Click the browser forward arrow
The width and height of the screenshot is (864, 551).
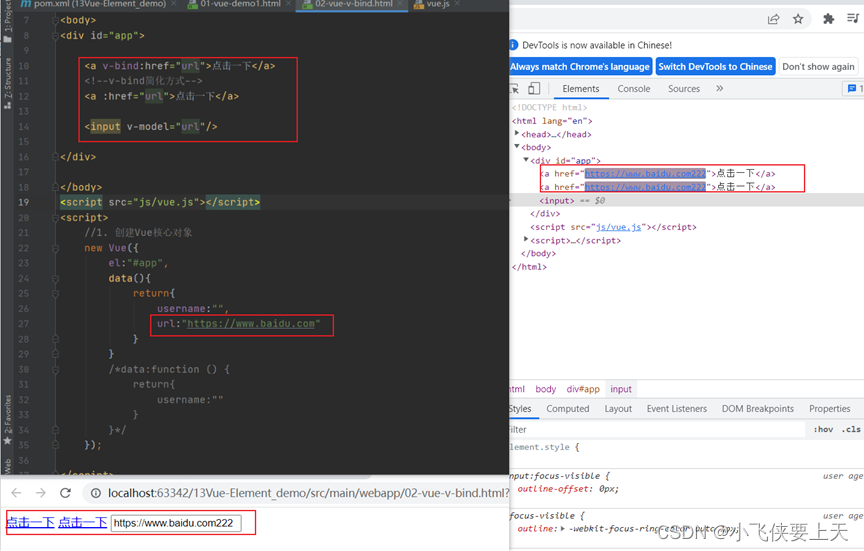point(41,493)
